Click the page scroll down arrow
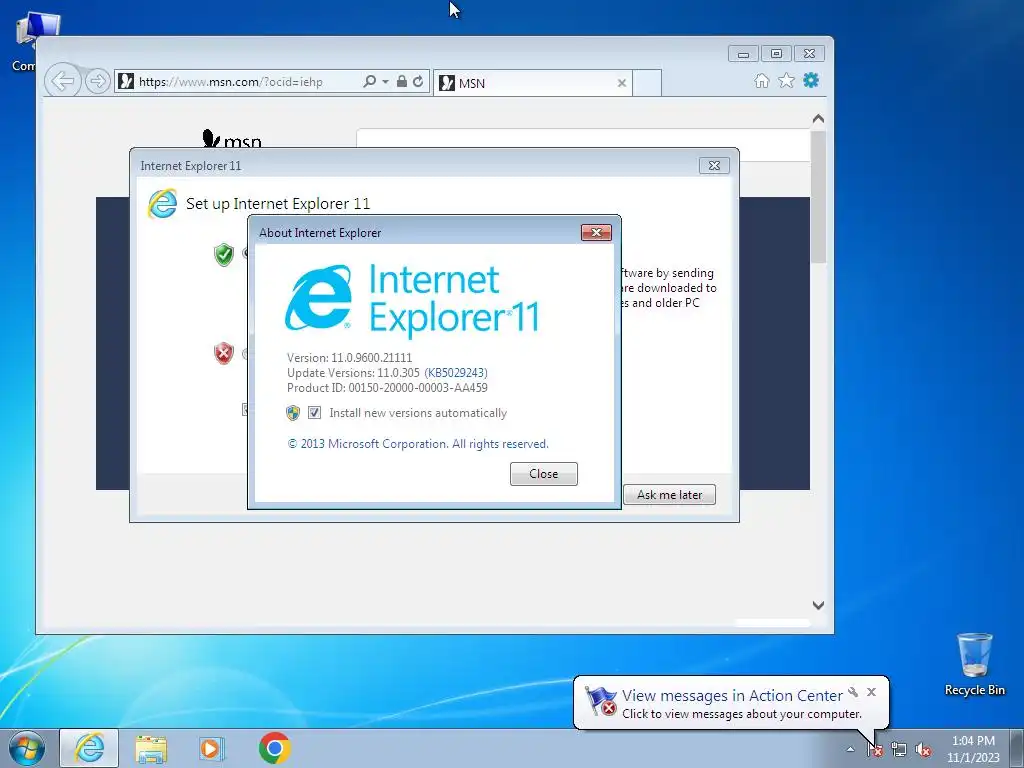1024x768 pixels. pyautogui.click(x=818, y=605)
